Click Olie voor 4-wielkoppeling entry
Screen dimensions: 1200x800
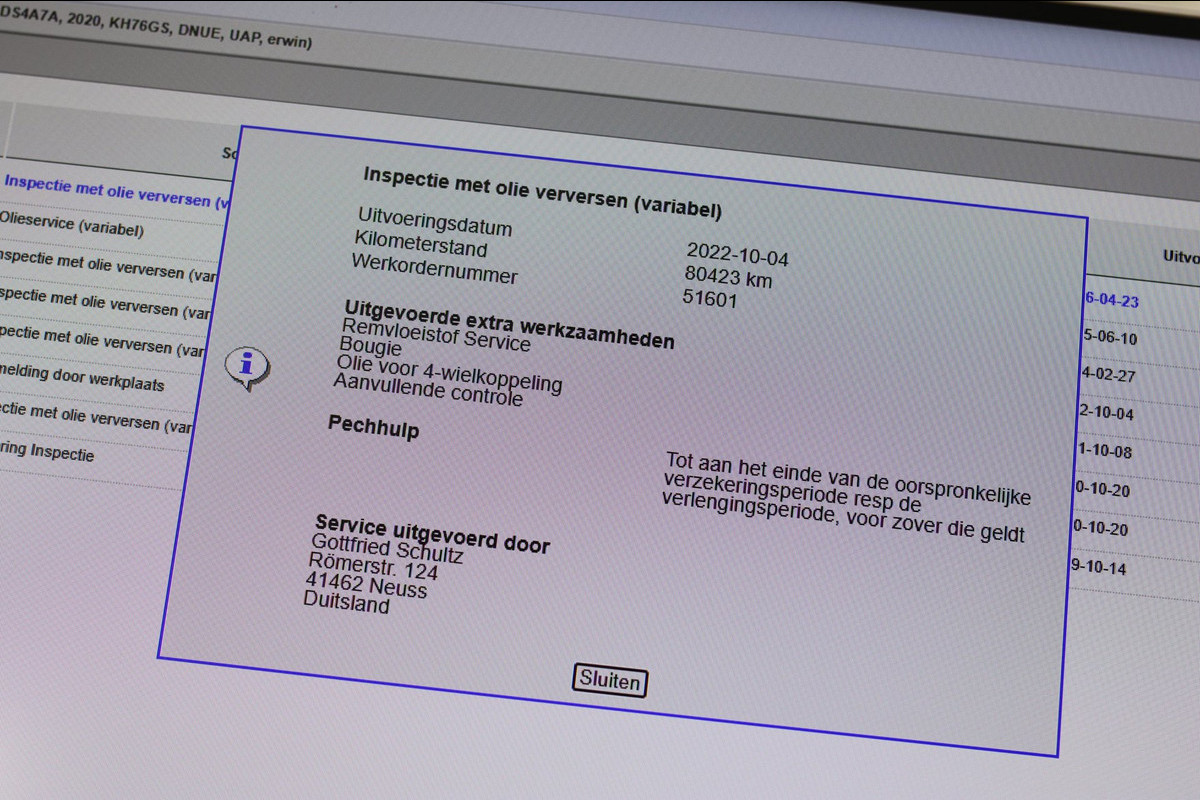click(x=449, y=374)
